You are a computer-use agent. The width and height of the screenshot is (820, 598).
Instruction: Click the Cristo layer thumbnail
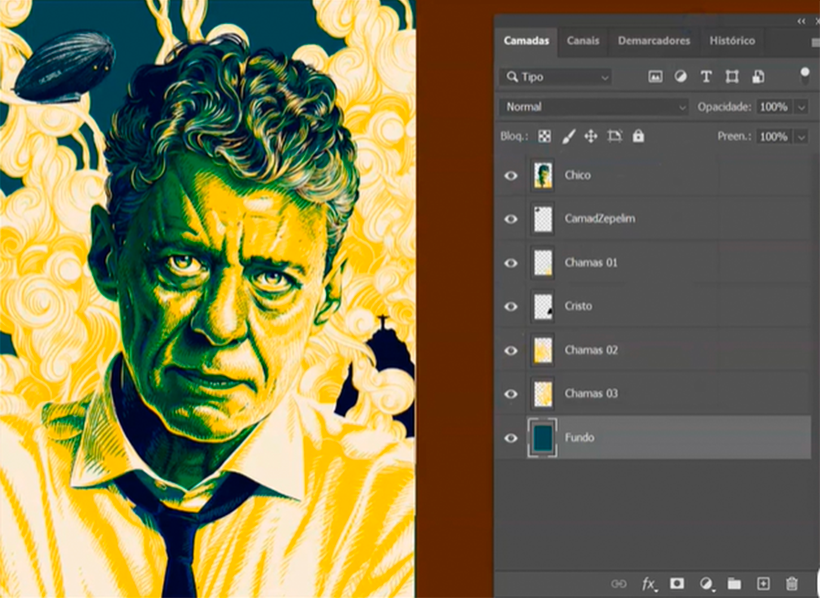(x=543, y=307)
